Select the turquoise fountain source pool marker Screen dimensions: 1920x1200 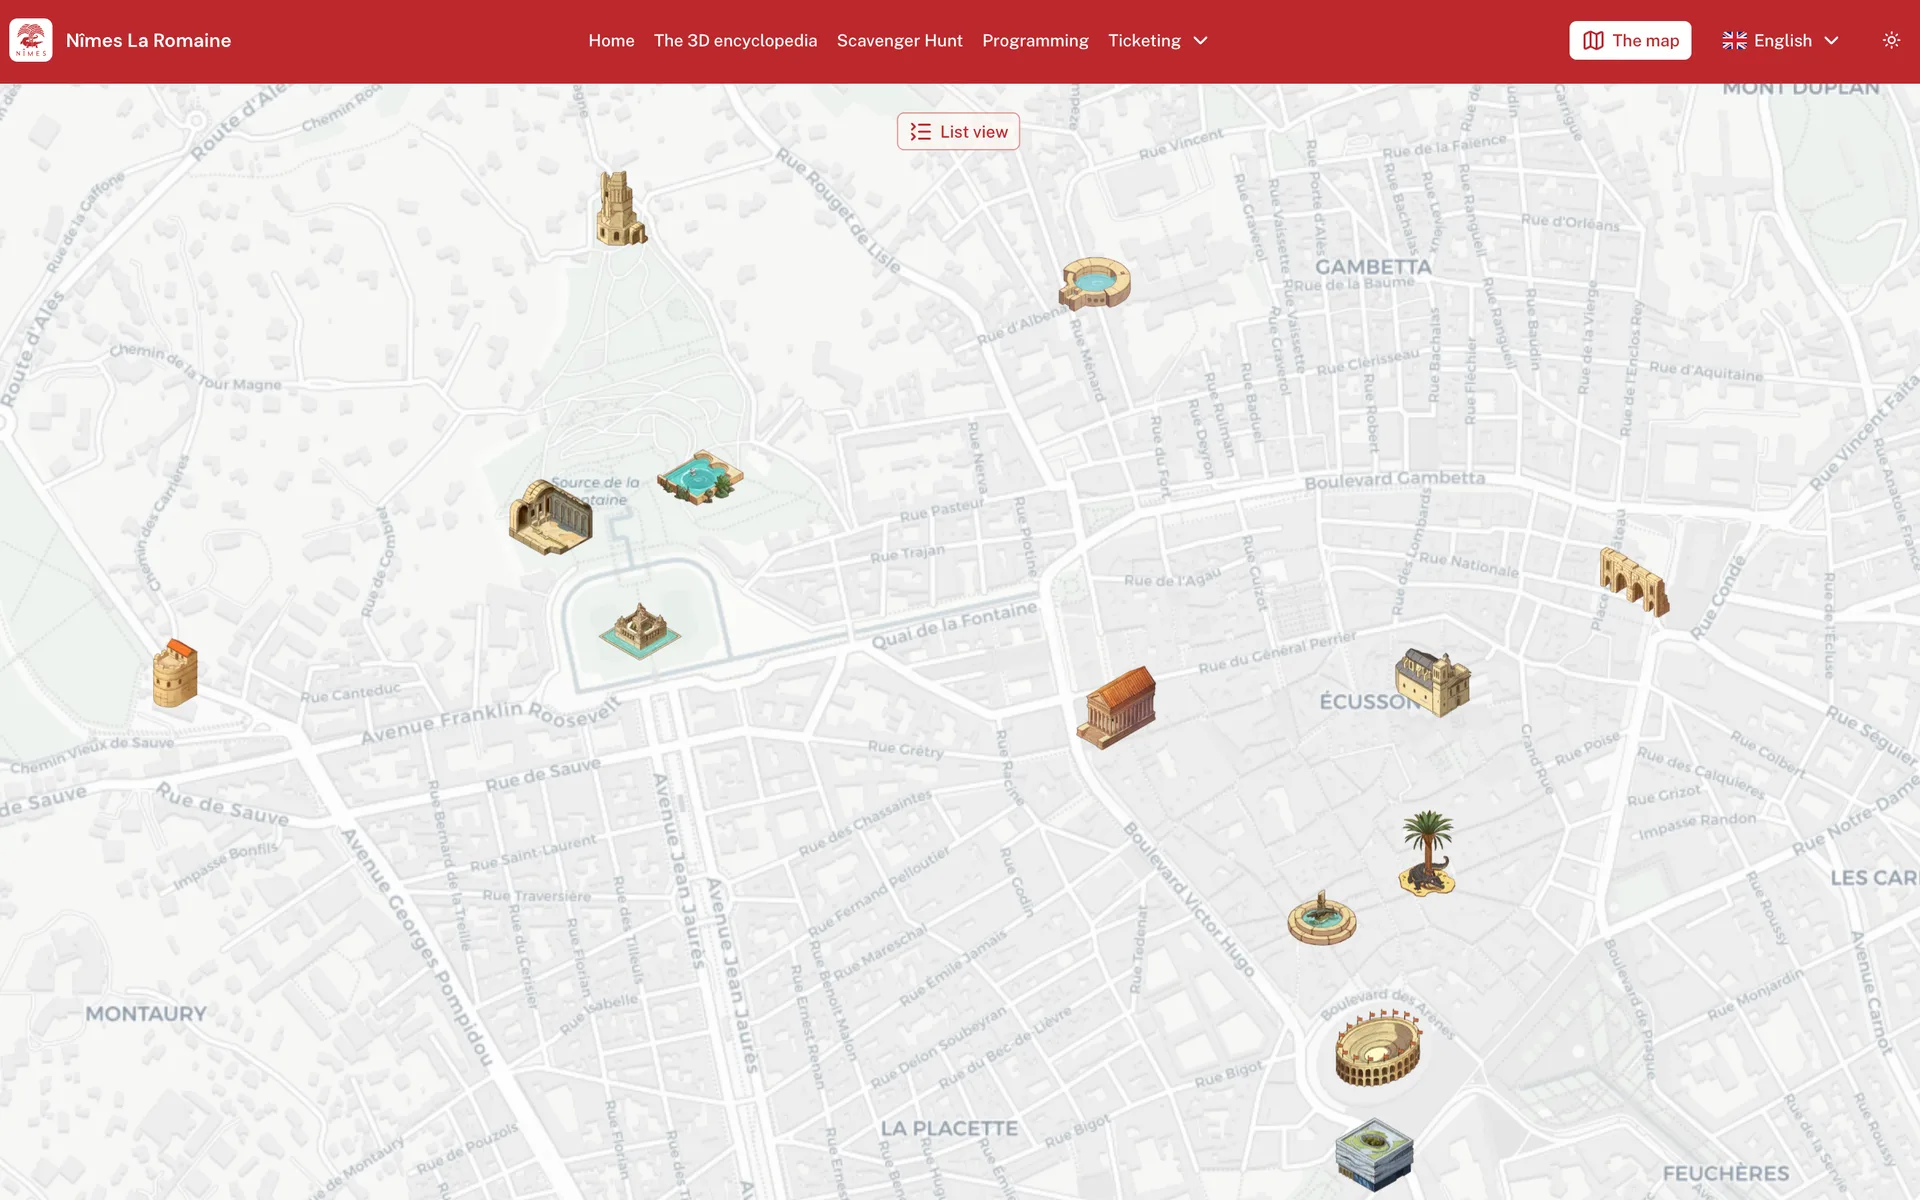[700, 477]
